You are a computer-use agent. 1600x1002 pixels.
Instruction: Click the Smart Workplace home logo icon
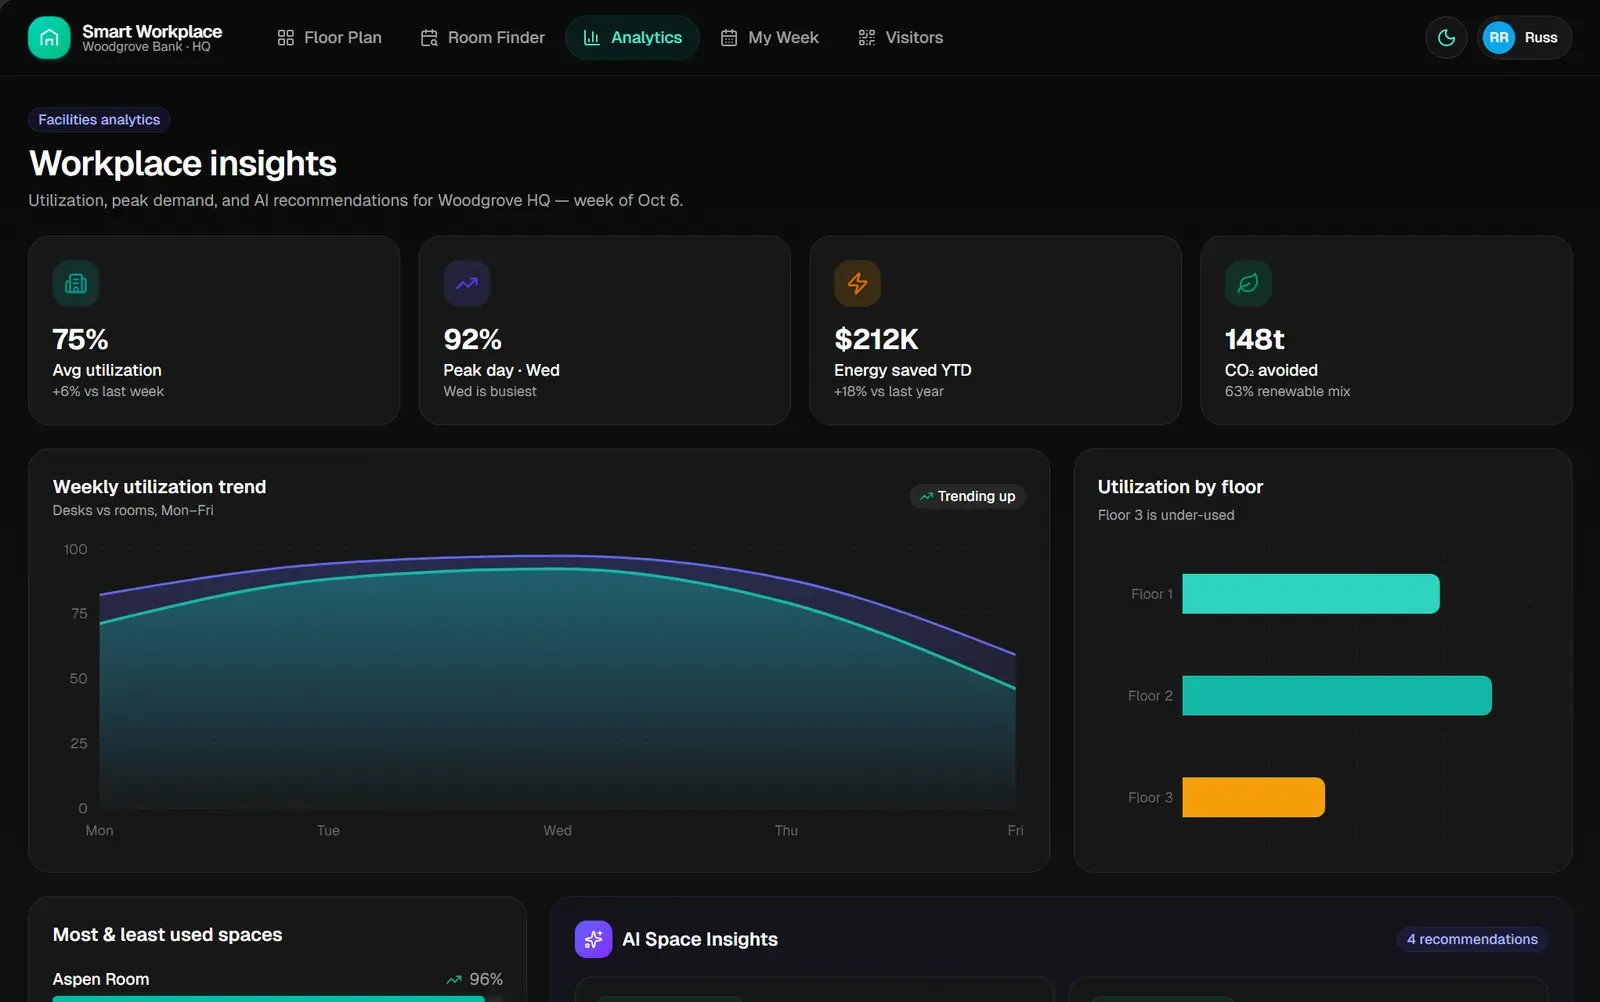point(49,38)
